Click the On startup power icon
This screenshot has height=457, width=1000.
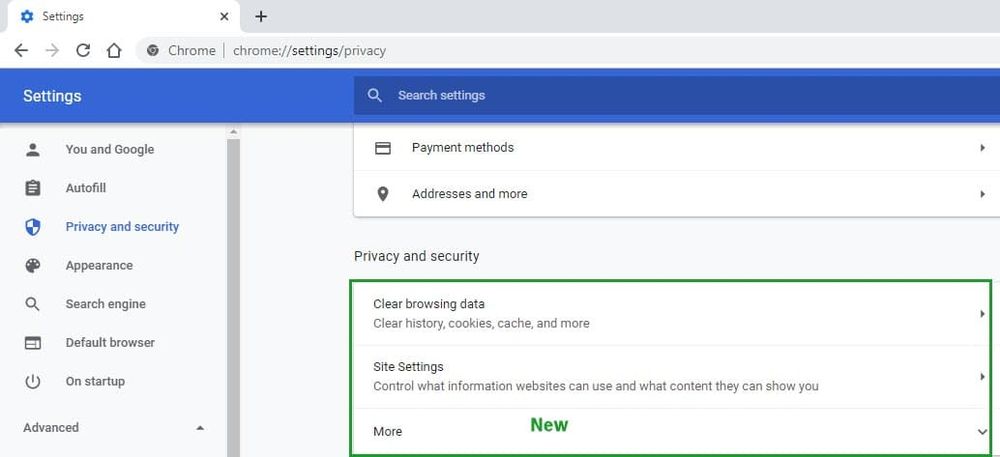[x=33, y=381]
